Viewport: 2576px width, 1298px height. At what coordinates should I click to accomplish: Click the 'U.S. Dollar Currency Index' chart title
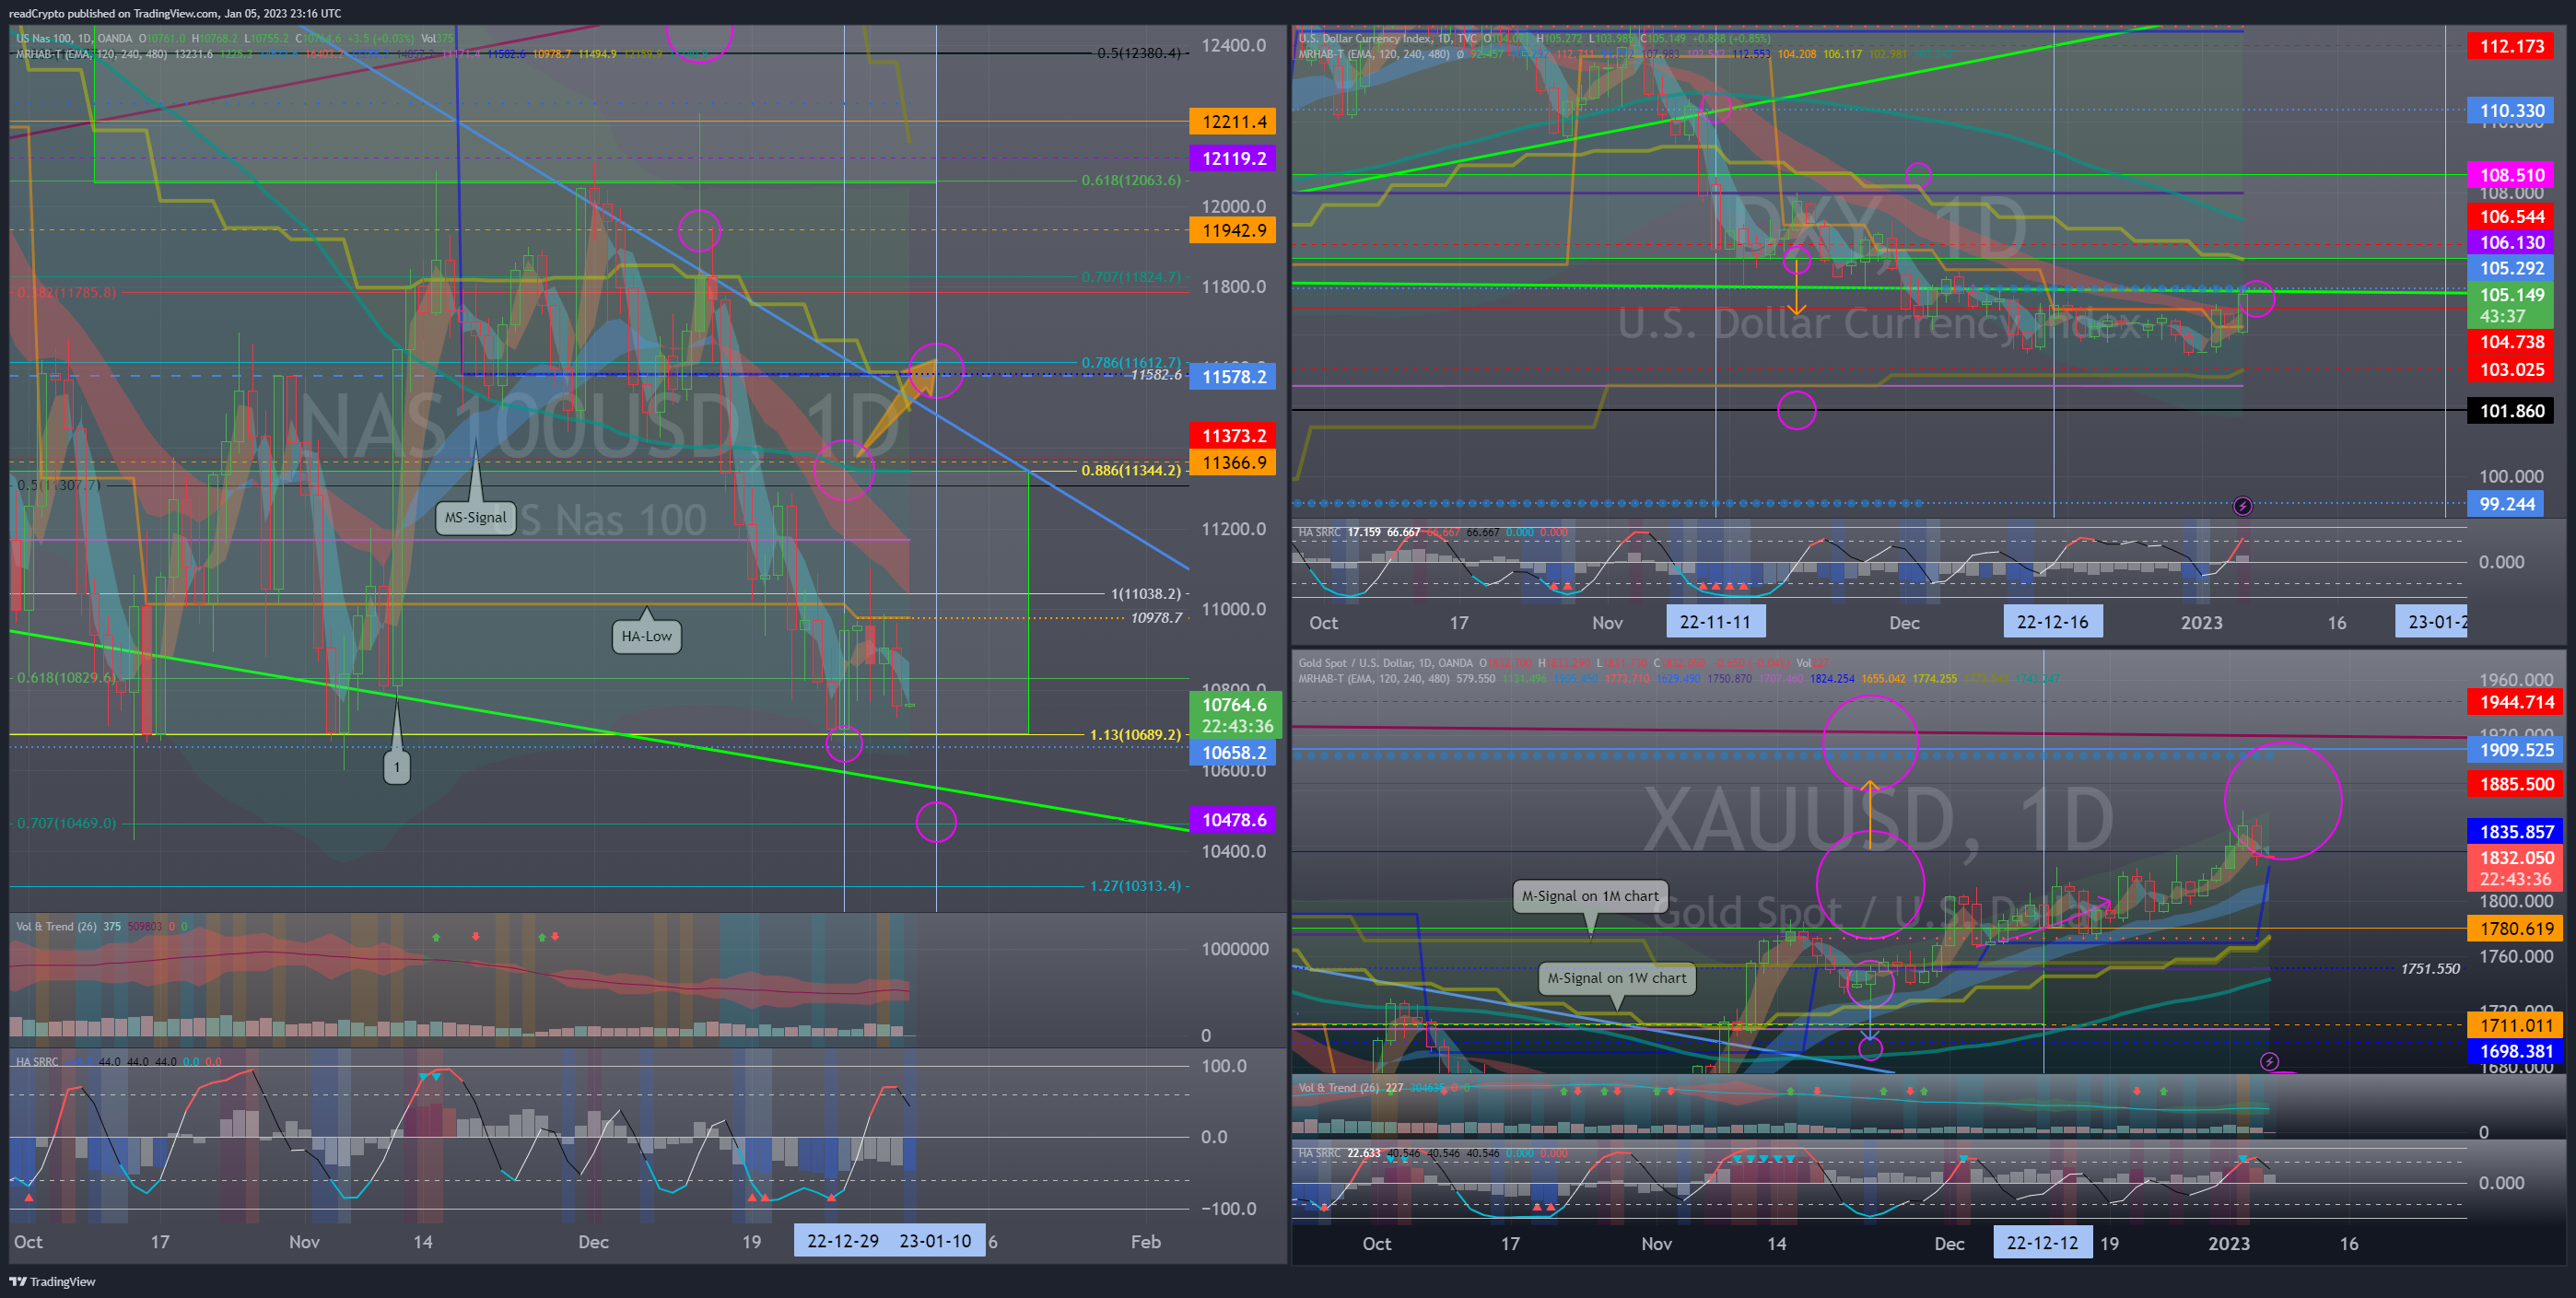1365,38
